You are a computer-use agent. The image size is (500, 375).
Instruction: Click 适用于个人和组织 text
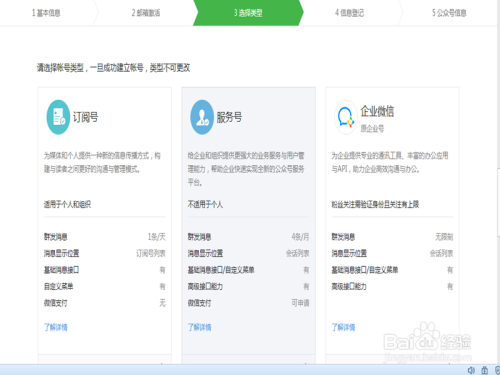coord(67,204)
